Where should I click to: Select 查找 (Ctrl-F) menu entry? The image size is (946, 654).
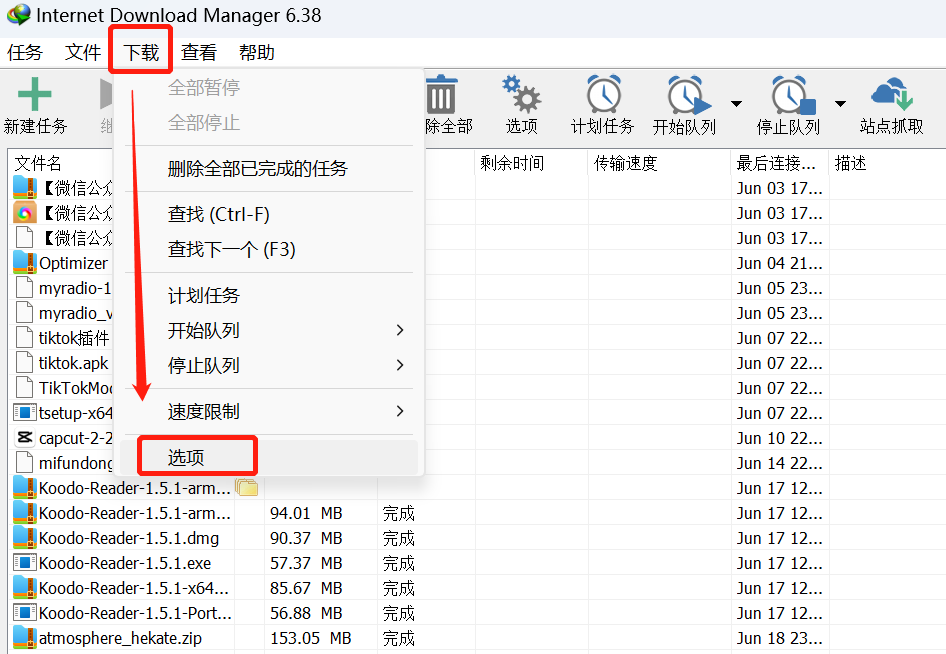point(269,214)
